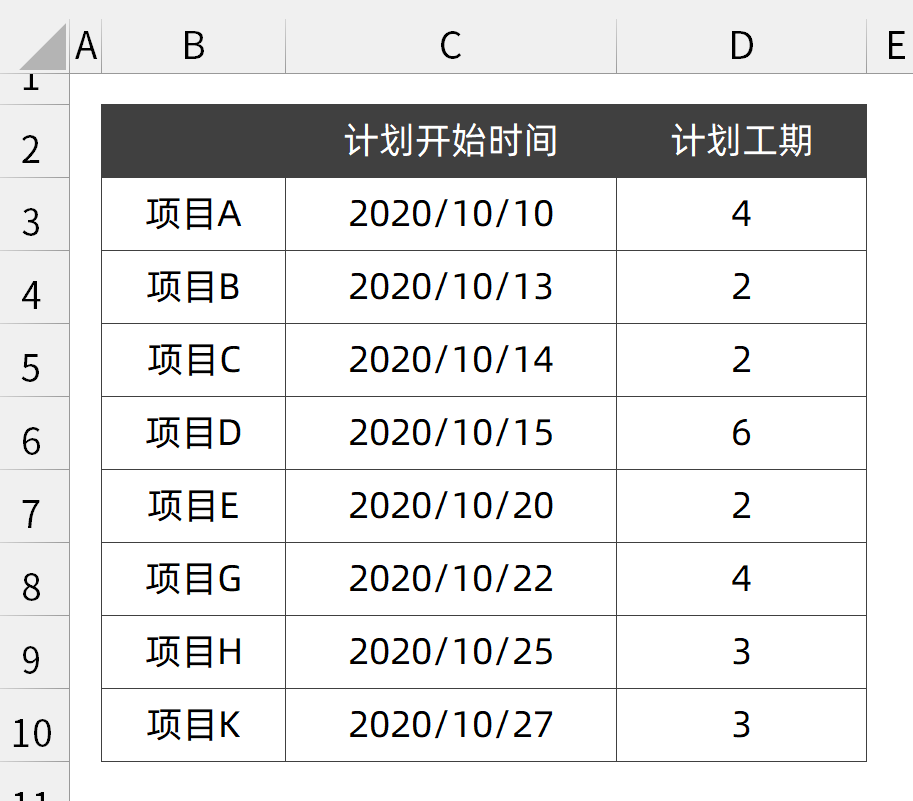Screen dimensions: 913x801
Task: Select column A header
Action: tap(86, 46)
